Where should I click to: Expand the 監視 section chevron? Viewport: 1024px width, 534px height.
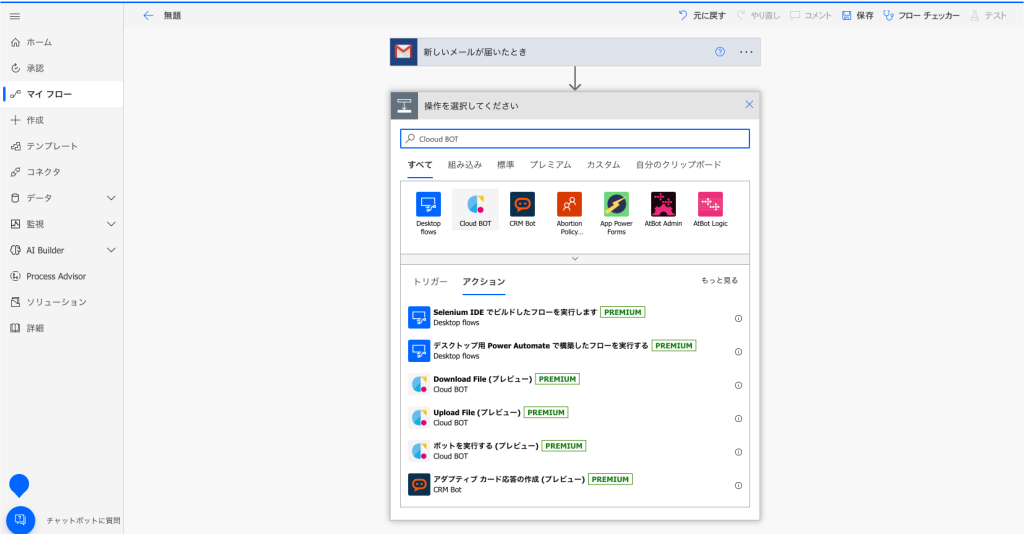pyautogui.click(x=111, y=224)
